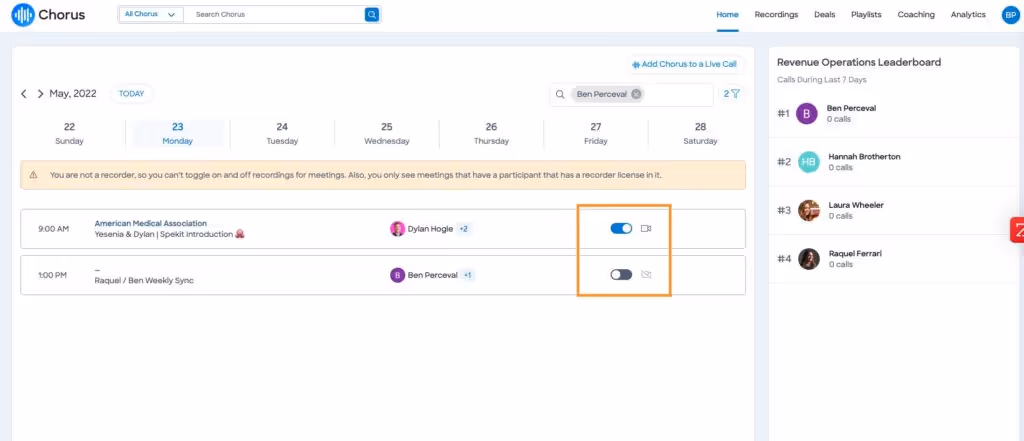The image size is (1024, 441).
Task: Expand the +2 participants badge
Action: point(464,229)
